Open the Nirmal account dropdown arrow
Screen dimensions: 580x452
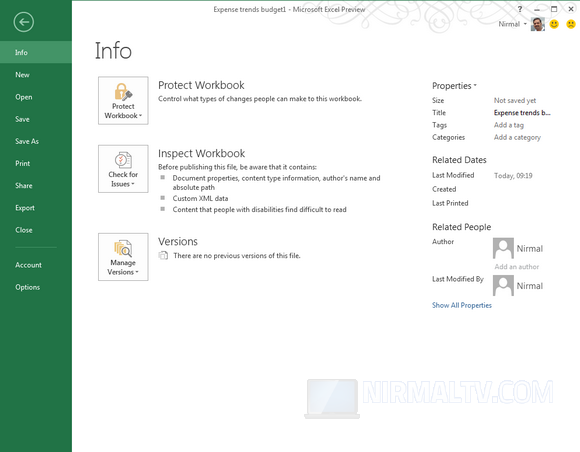(x=525, y=24)
